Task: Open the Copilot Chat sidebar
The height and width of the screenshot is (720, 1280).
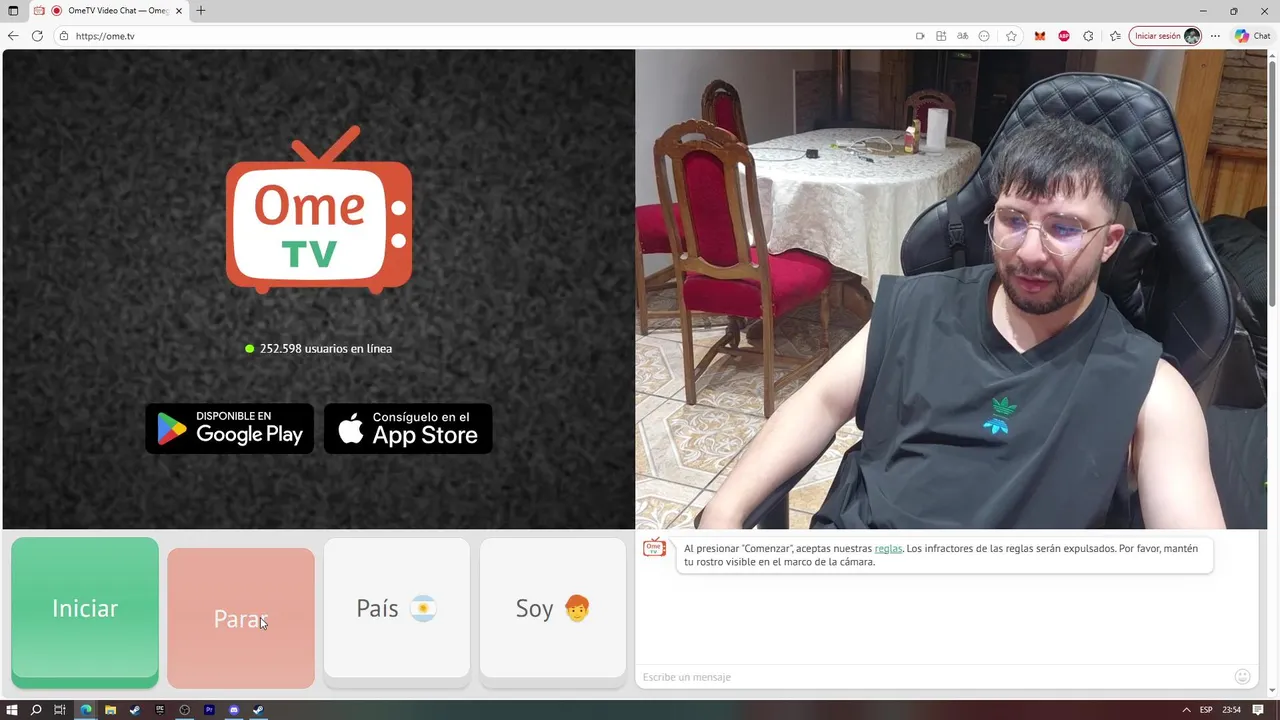Action: click(x=1253, y=36)
